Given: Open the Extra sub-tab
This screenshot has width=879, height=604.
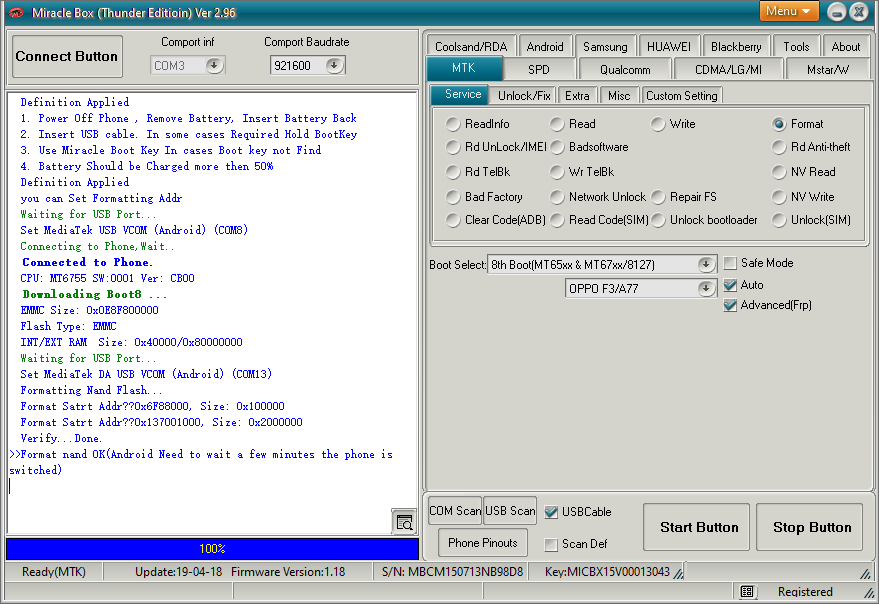Looking at the screenshot, I should [x=577, y=95].
